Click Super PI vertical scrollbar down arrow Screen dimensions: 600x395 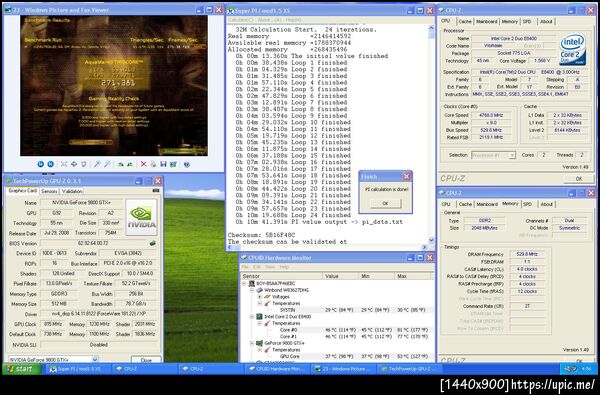(x=431, y=240)
